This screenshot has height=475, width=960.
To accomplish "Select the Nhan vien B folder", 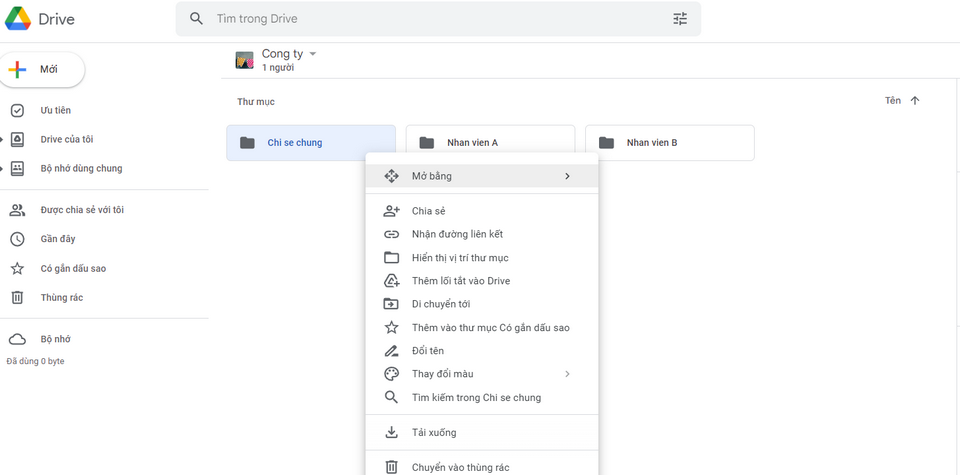I will tap(669, 143).
